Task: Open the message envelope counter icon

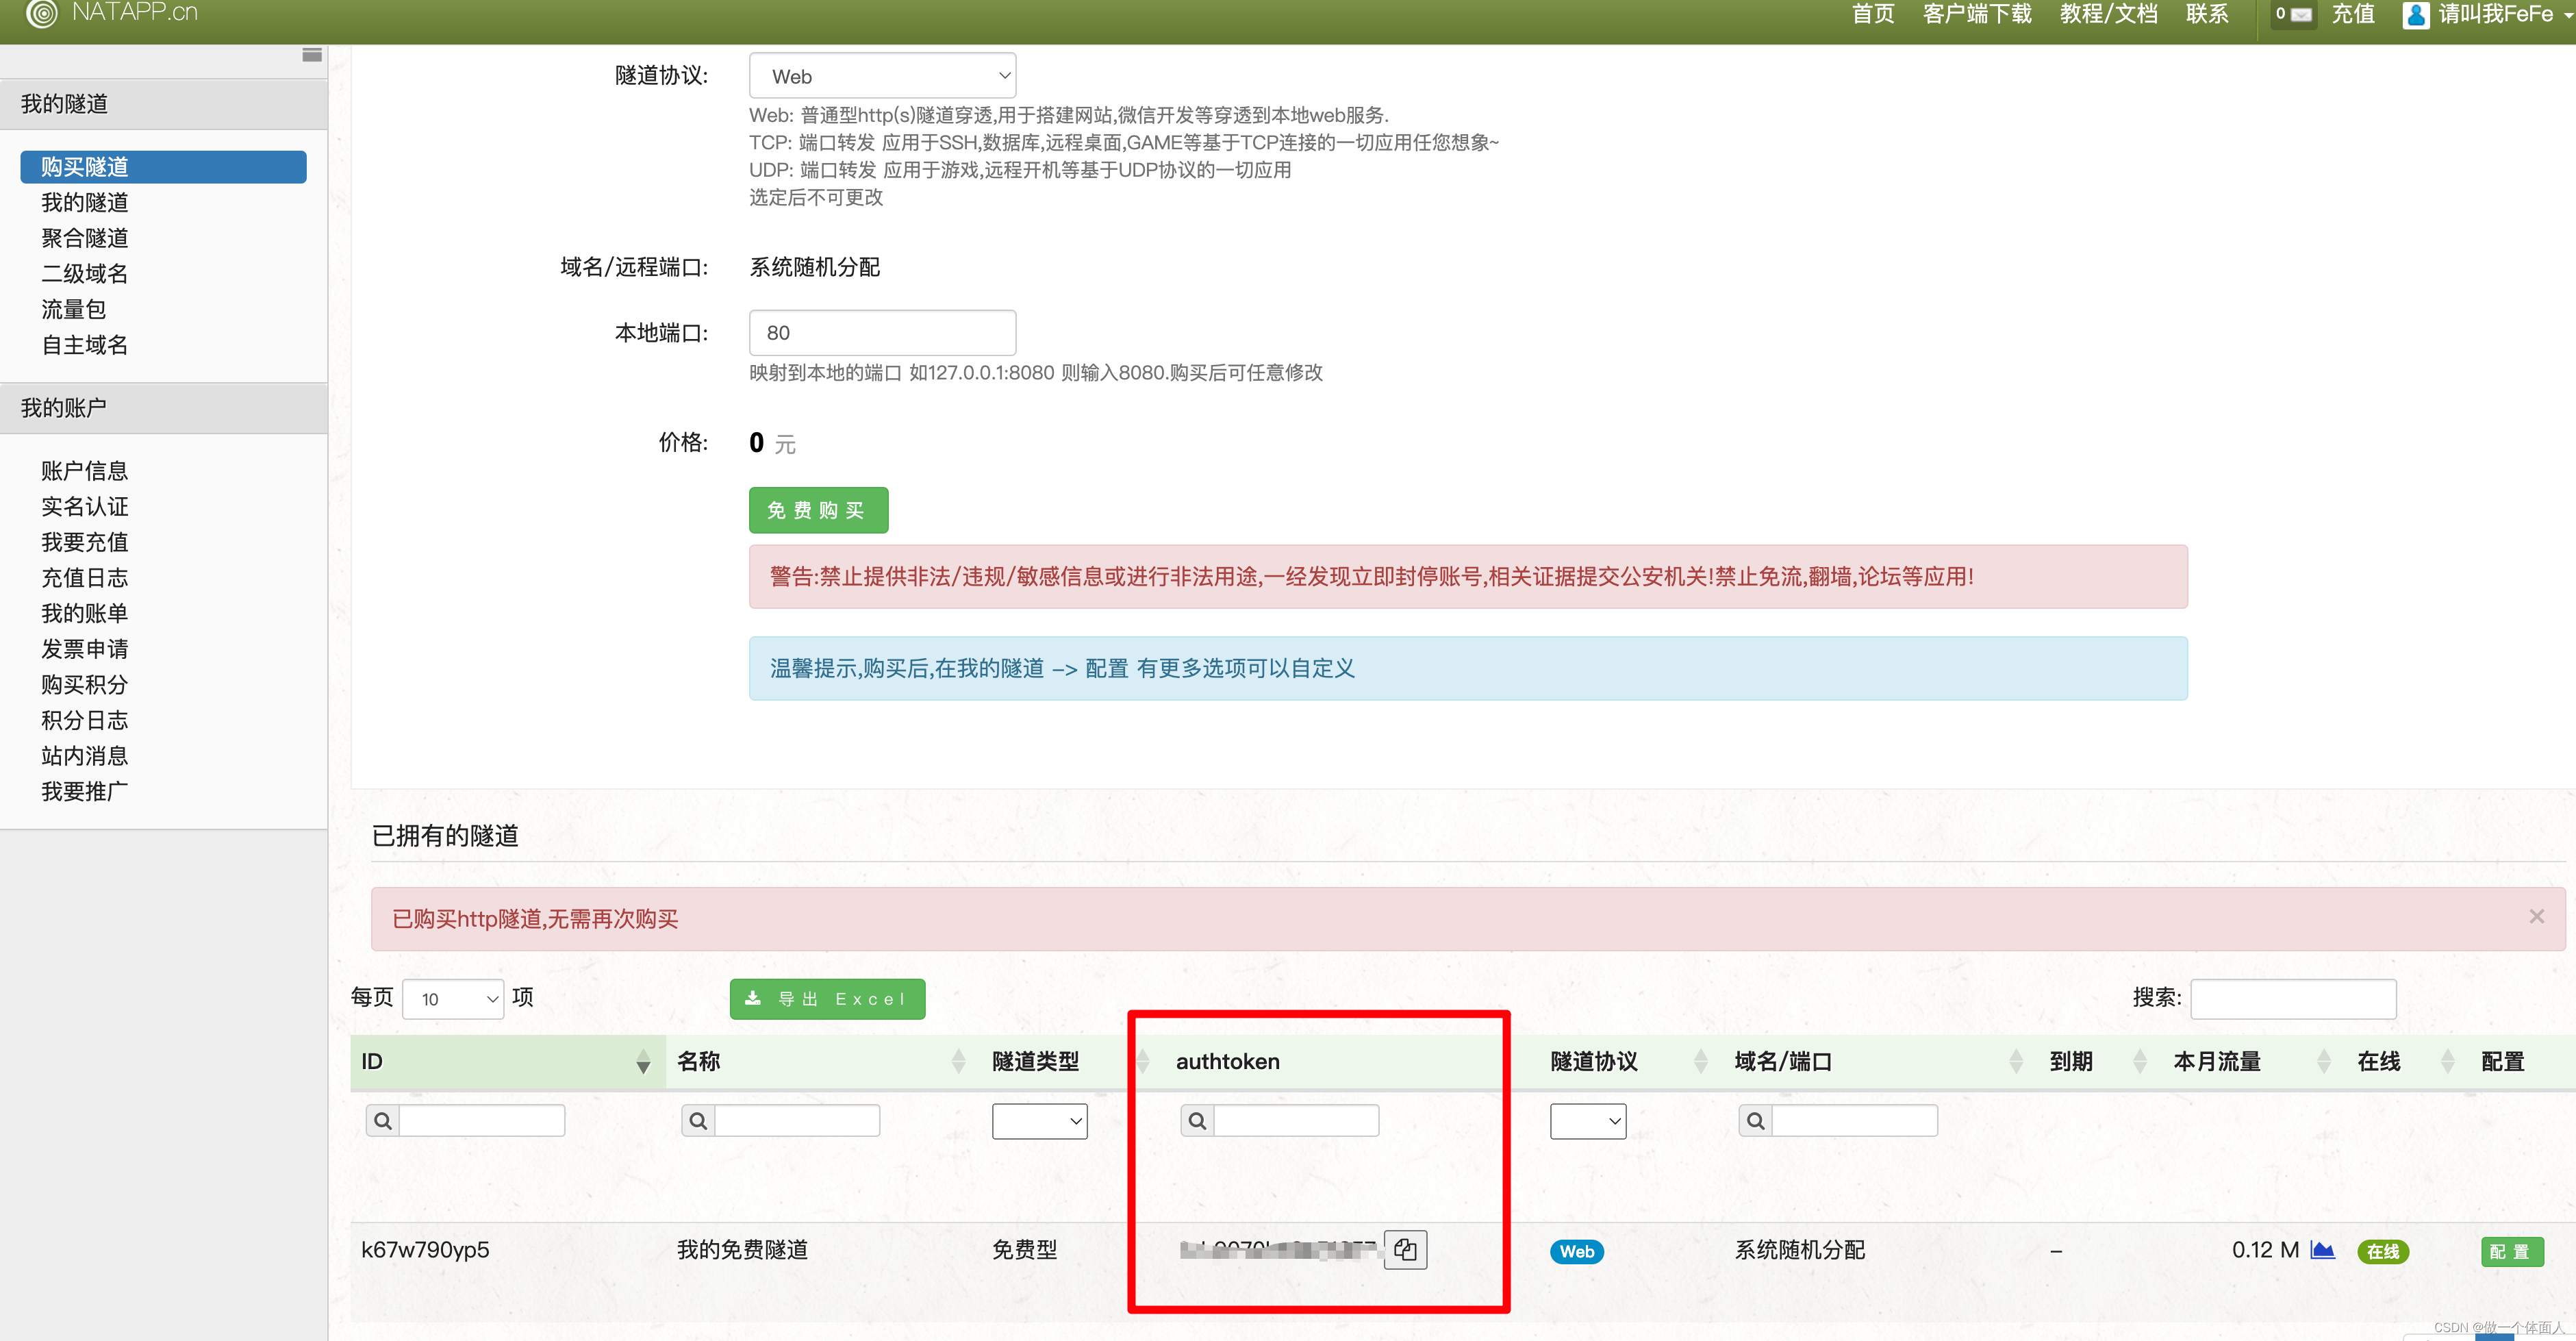Action: 2293,14
